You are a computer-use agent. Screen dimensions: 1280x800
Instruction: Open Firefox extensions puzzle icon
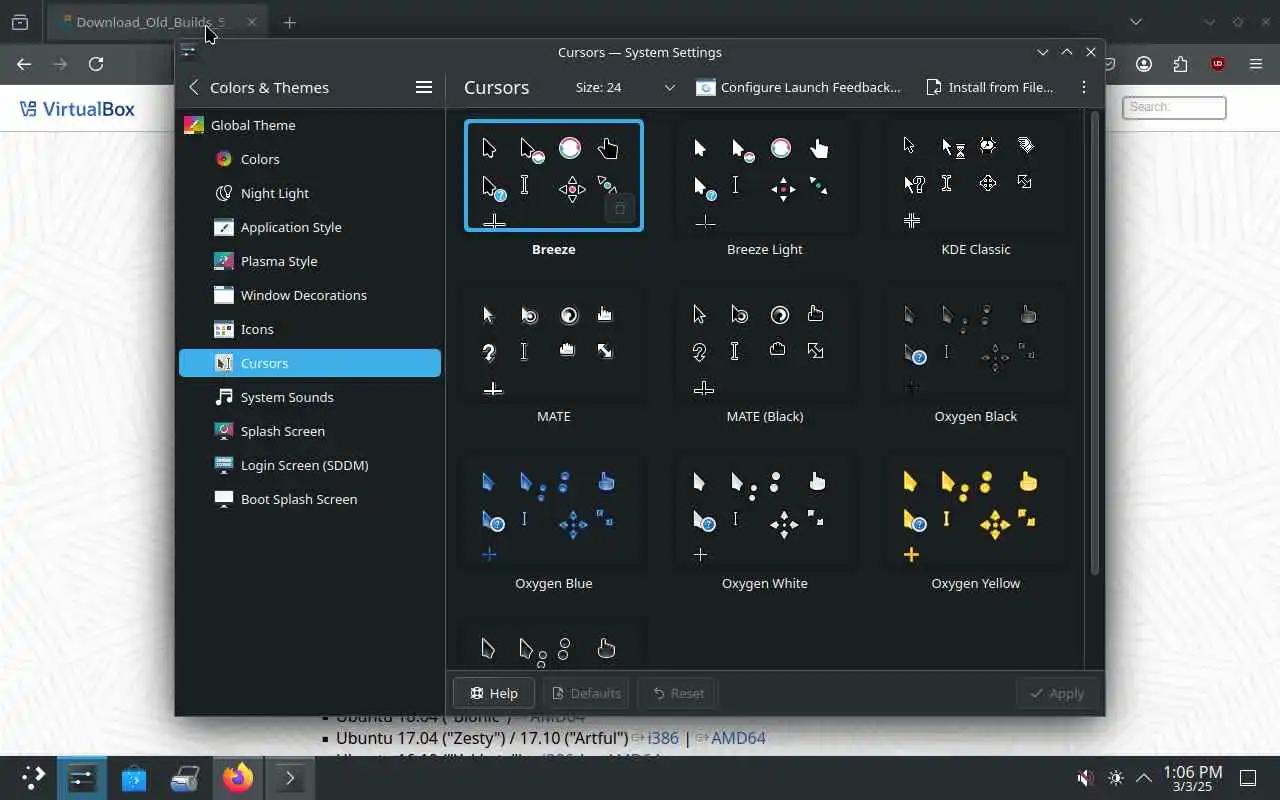click(x=1181, y=64)
